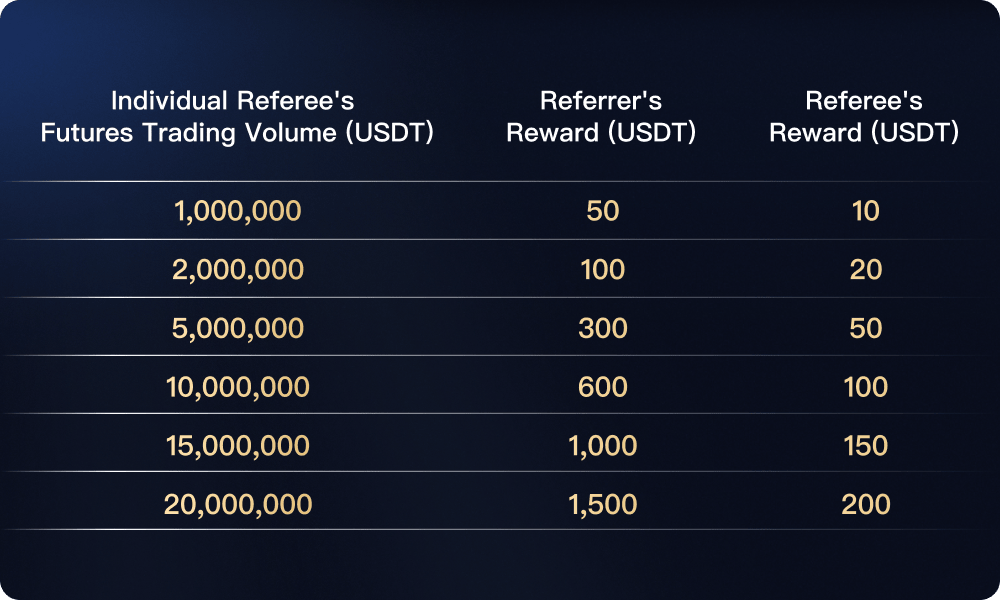The height and width of the screenshot is (600, 1000).
Task: Select Referrer's Reward 100 in the 2,000,000 row
Action: coord(602,270)
